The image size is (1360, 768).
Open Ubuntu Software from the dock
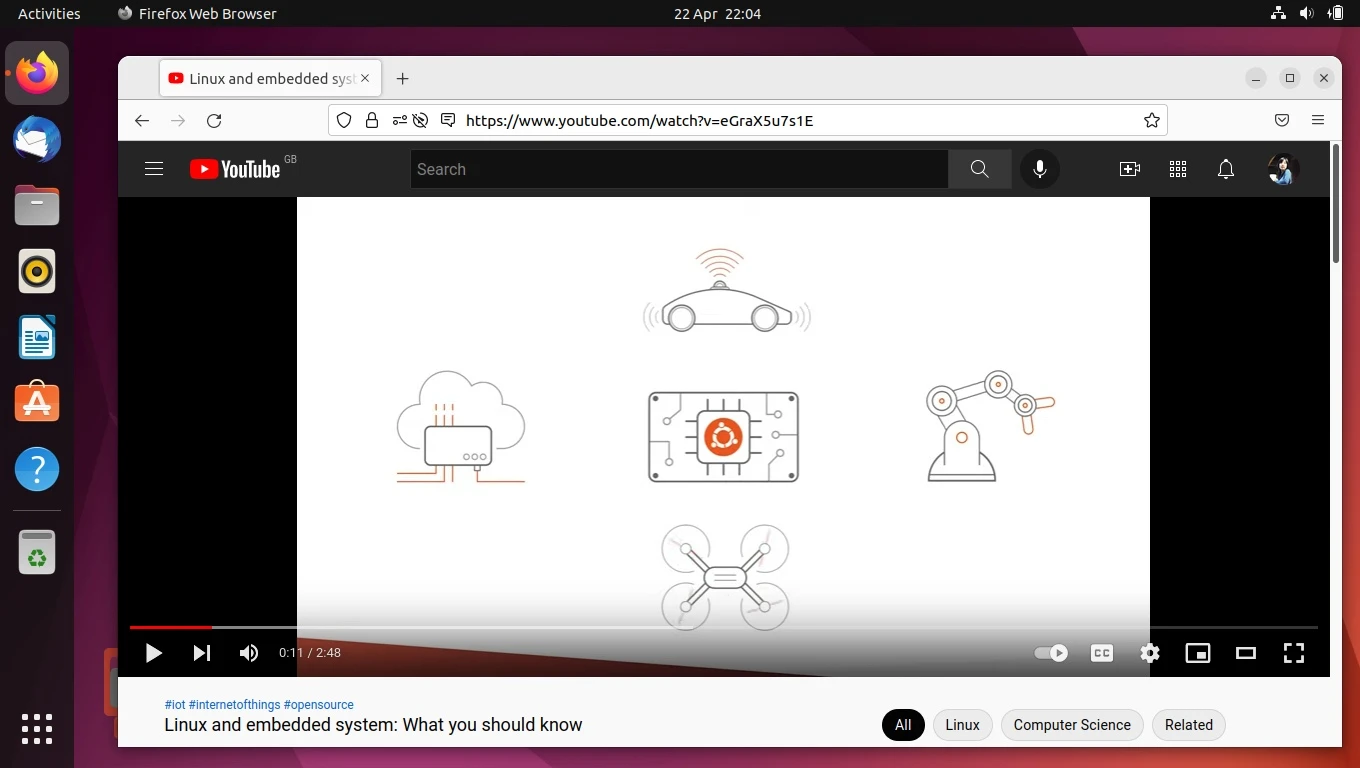(x=37, y=403)
